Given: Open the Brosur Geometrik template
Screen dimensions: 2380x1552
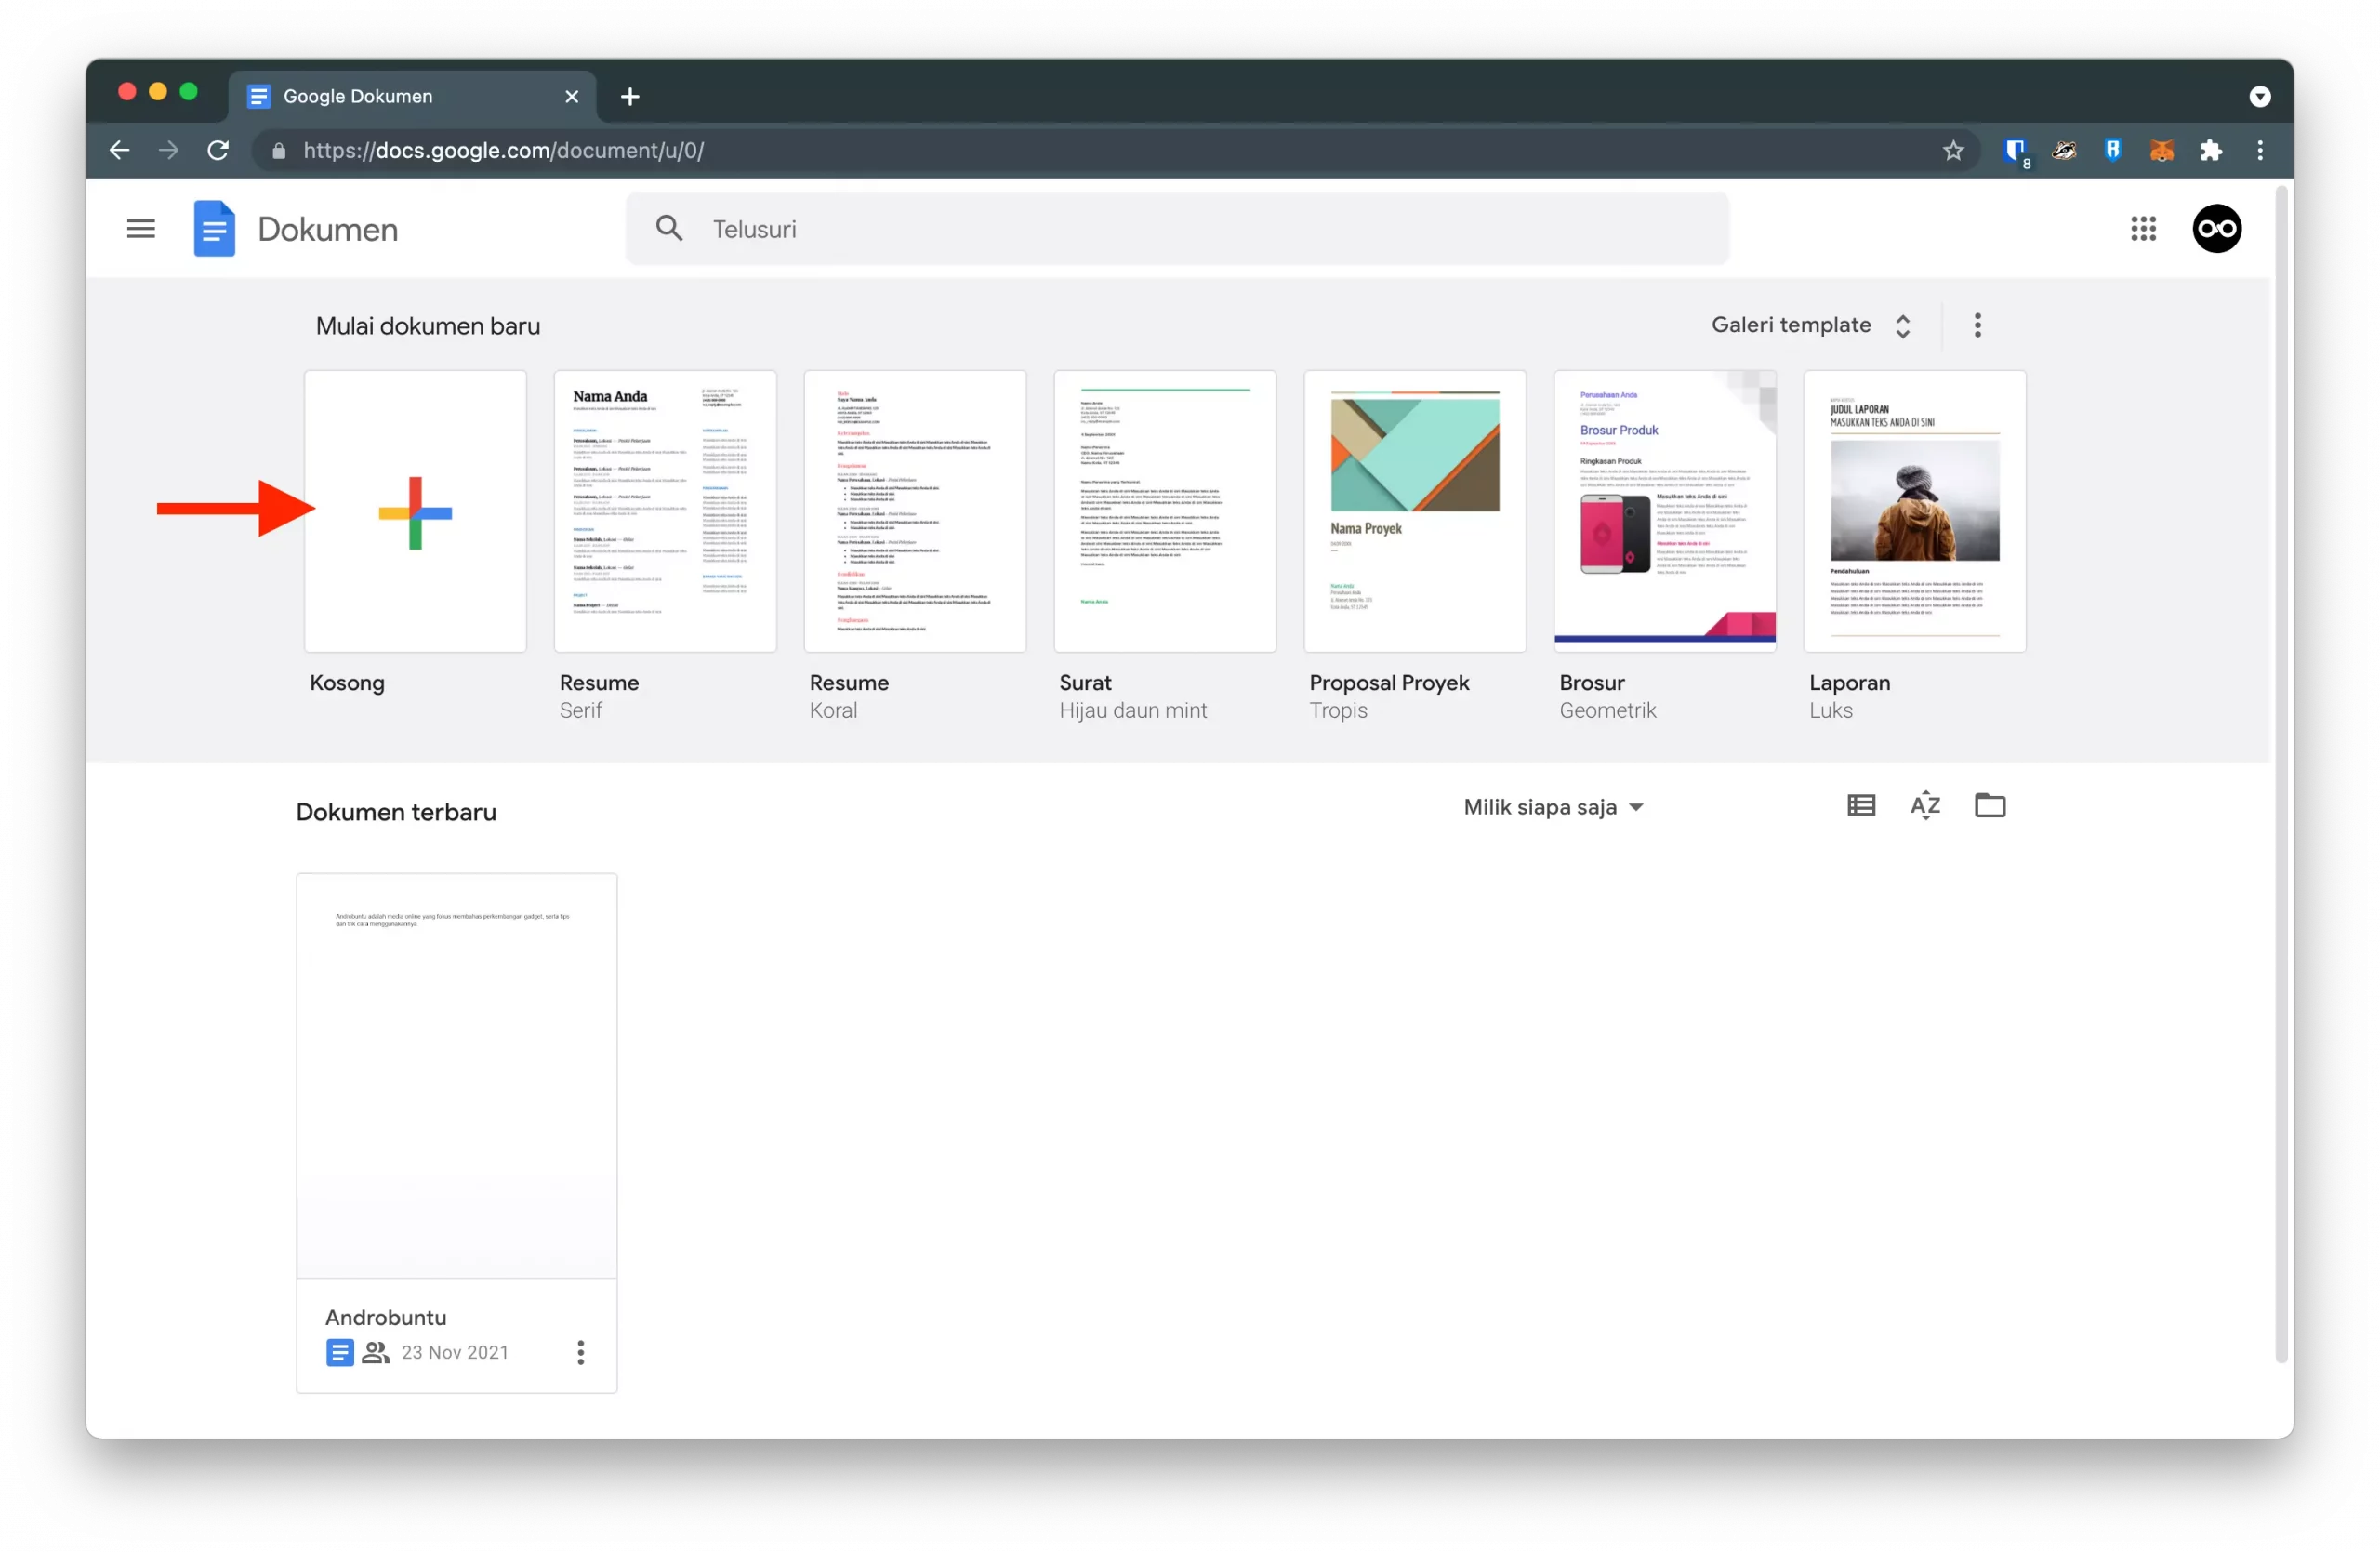Looking at the screenshot, I should coord(1664,511).
